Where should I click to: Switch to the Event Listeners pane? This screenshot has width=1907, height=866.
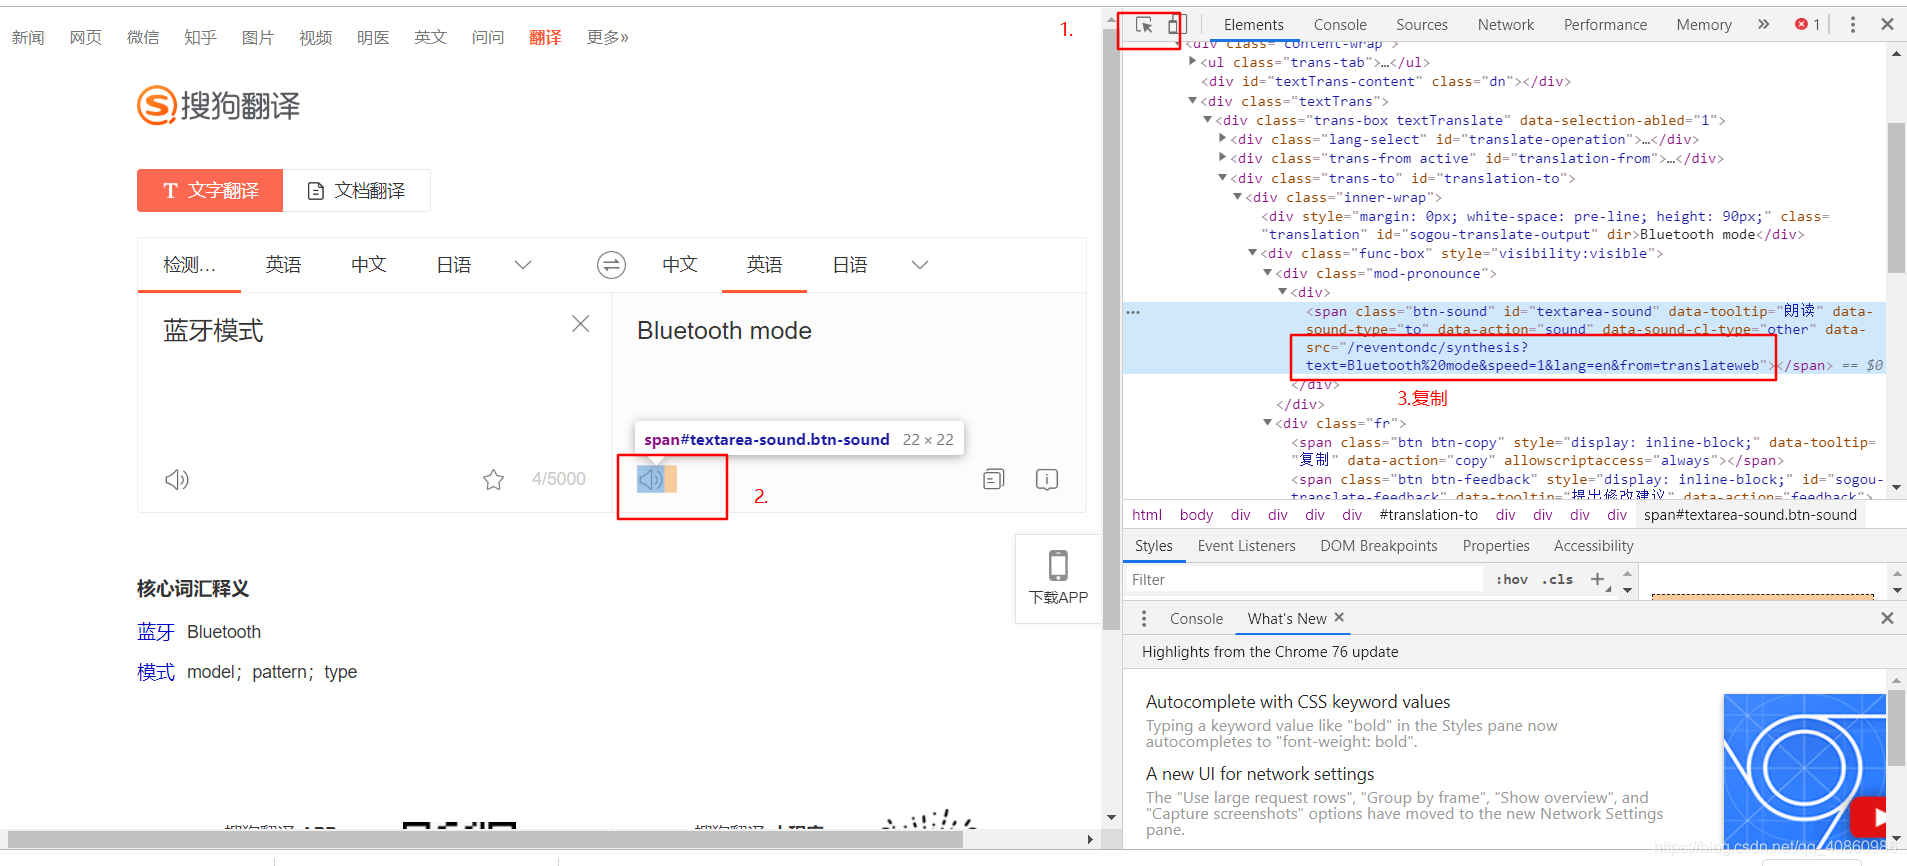1246,546
